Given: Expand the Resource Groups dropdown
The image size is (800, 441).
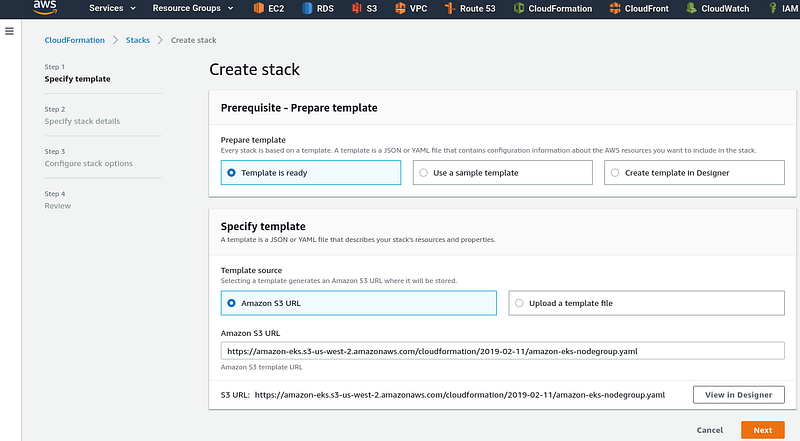Looking at the screenshot, I should (193, 8).
